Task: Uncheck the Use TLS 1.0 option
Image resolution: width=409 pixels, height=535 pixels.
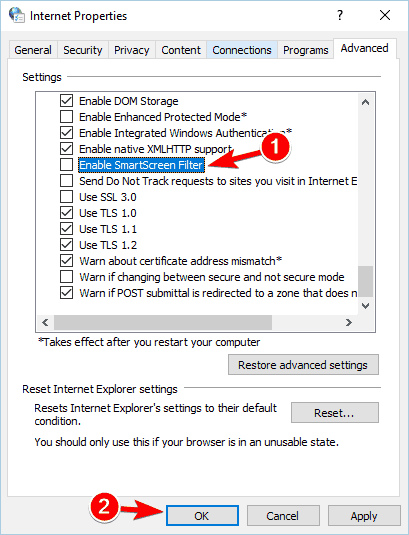Action: coord(66,213)
